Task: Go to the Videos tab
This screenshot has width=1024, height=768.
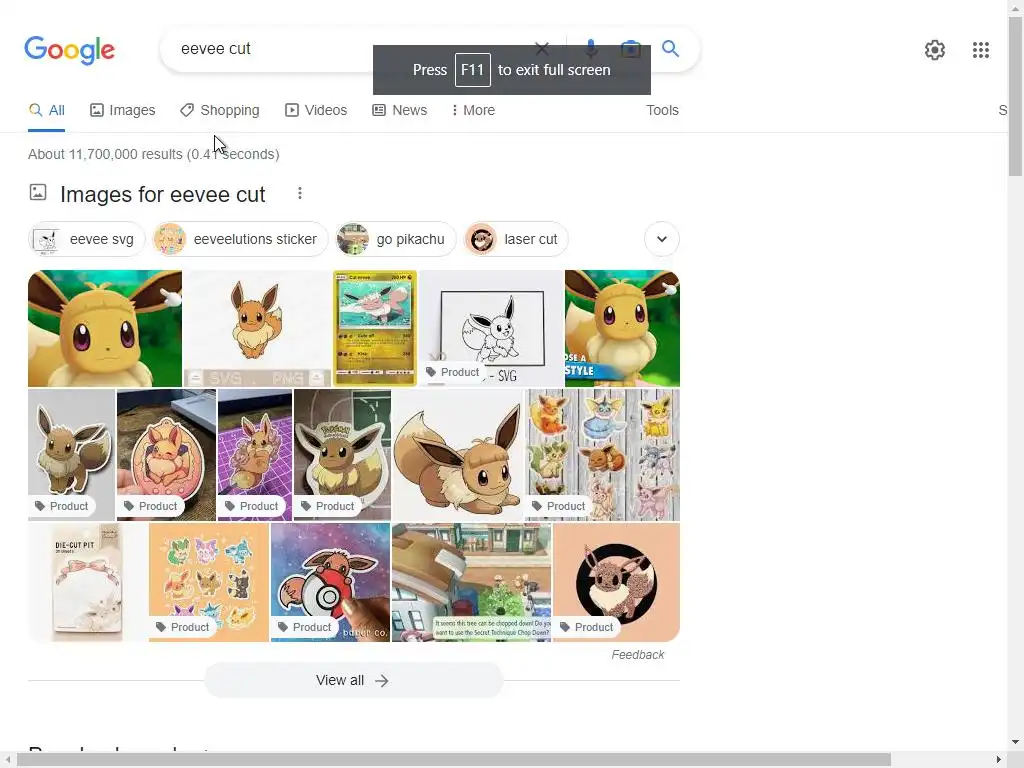Action: point(316,110)
